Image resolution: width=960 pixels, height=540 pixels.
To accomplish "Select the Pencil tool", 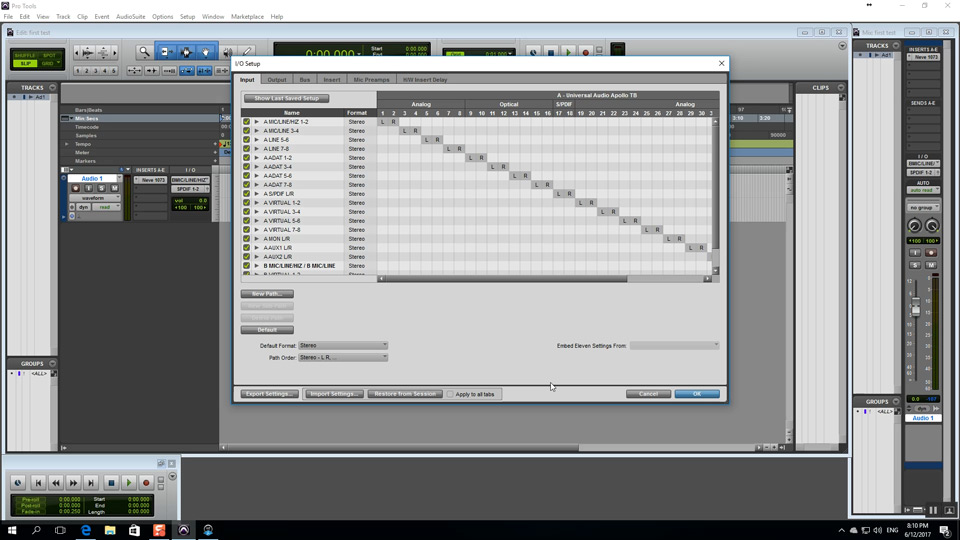I will click(247, 53).
